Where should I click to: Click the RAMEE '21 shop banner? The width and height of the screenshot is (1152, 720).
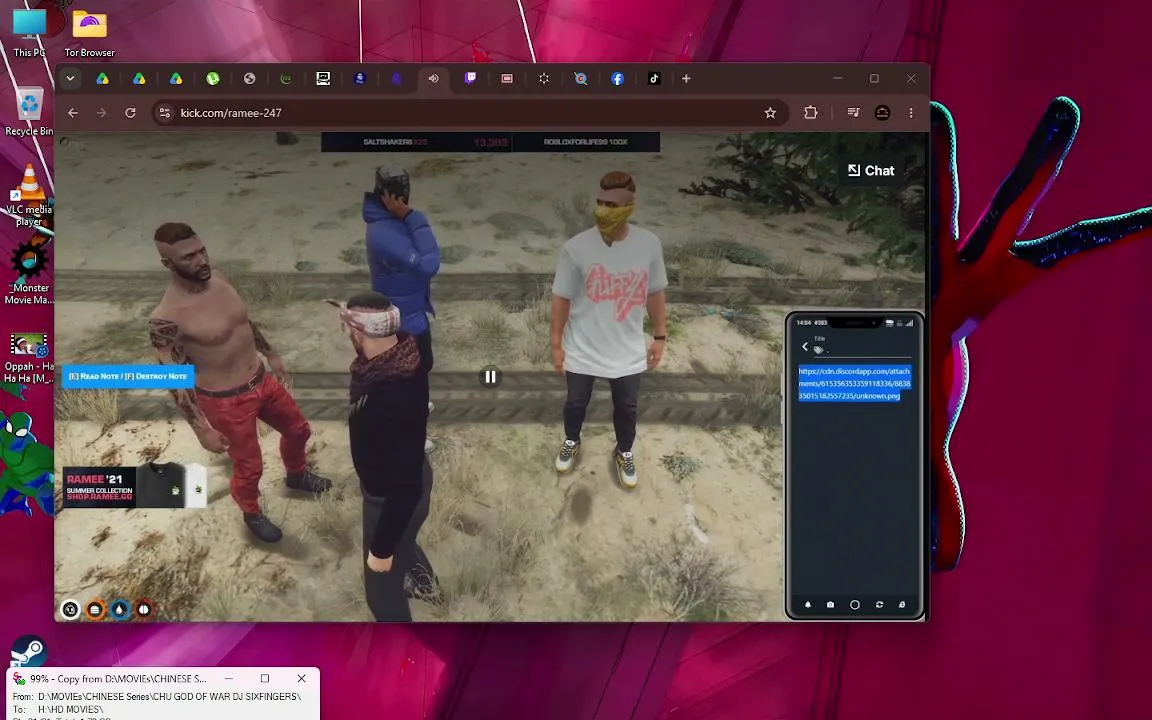coord(134,487)
